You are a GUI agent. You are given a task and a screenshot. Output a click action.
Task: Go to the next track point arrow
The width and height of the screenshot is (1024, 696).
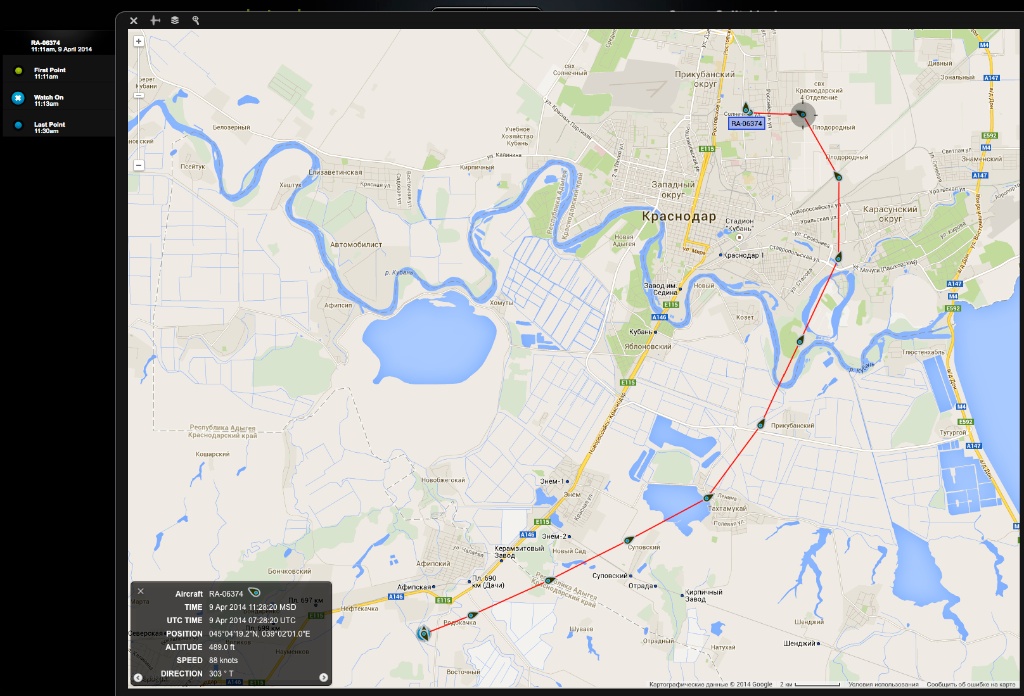tap(324, 678)
